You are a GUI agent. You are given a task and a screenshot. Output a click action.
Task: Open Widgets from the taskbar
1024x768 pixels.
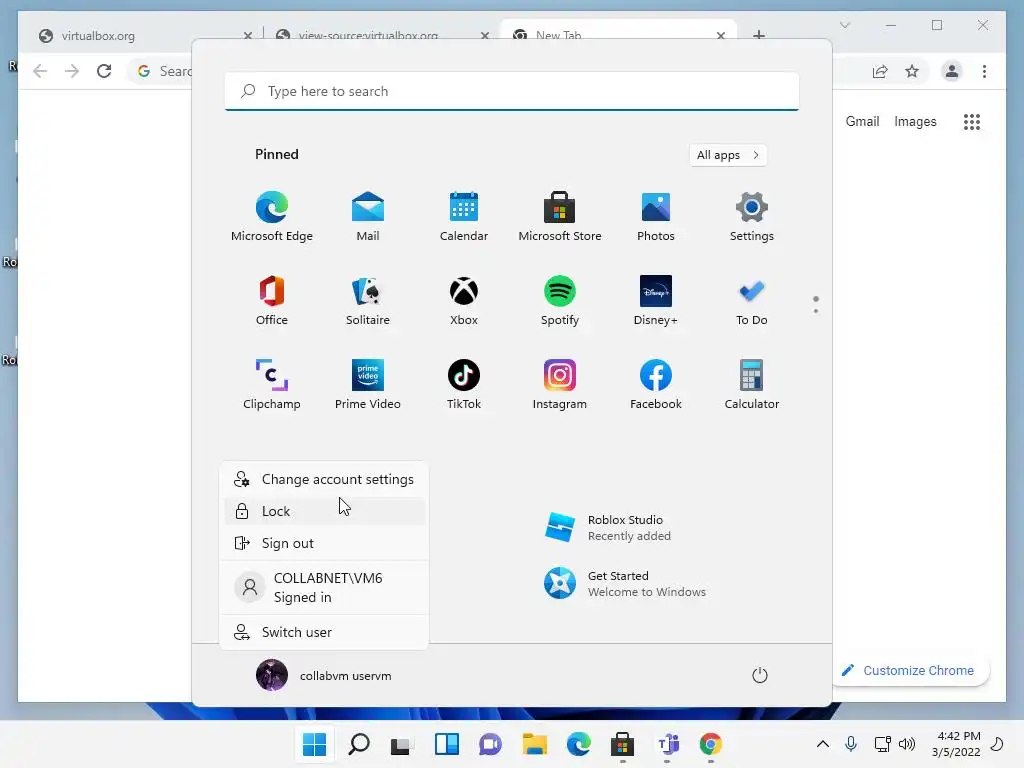pyautogui.click(x=447, y=744)
